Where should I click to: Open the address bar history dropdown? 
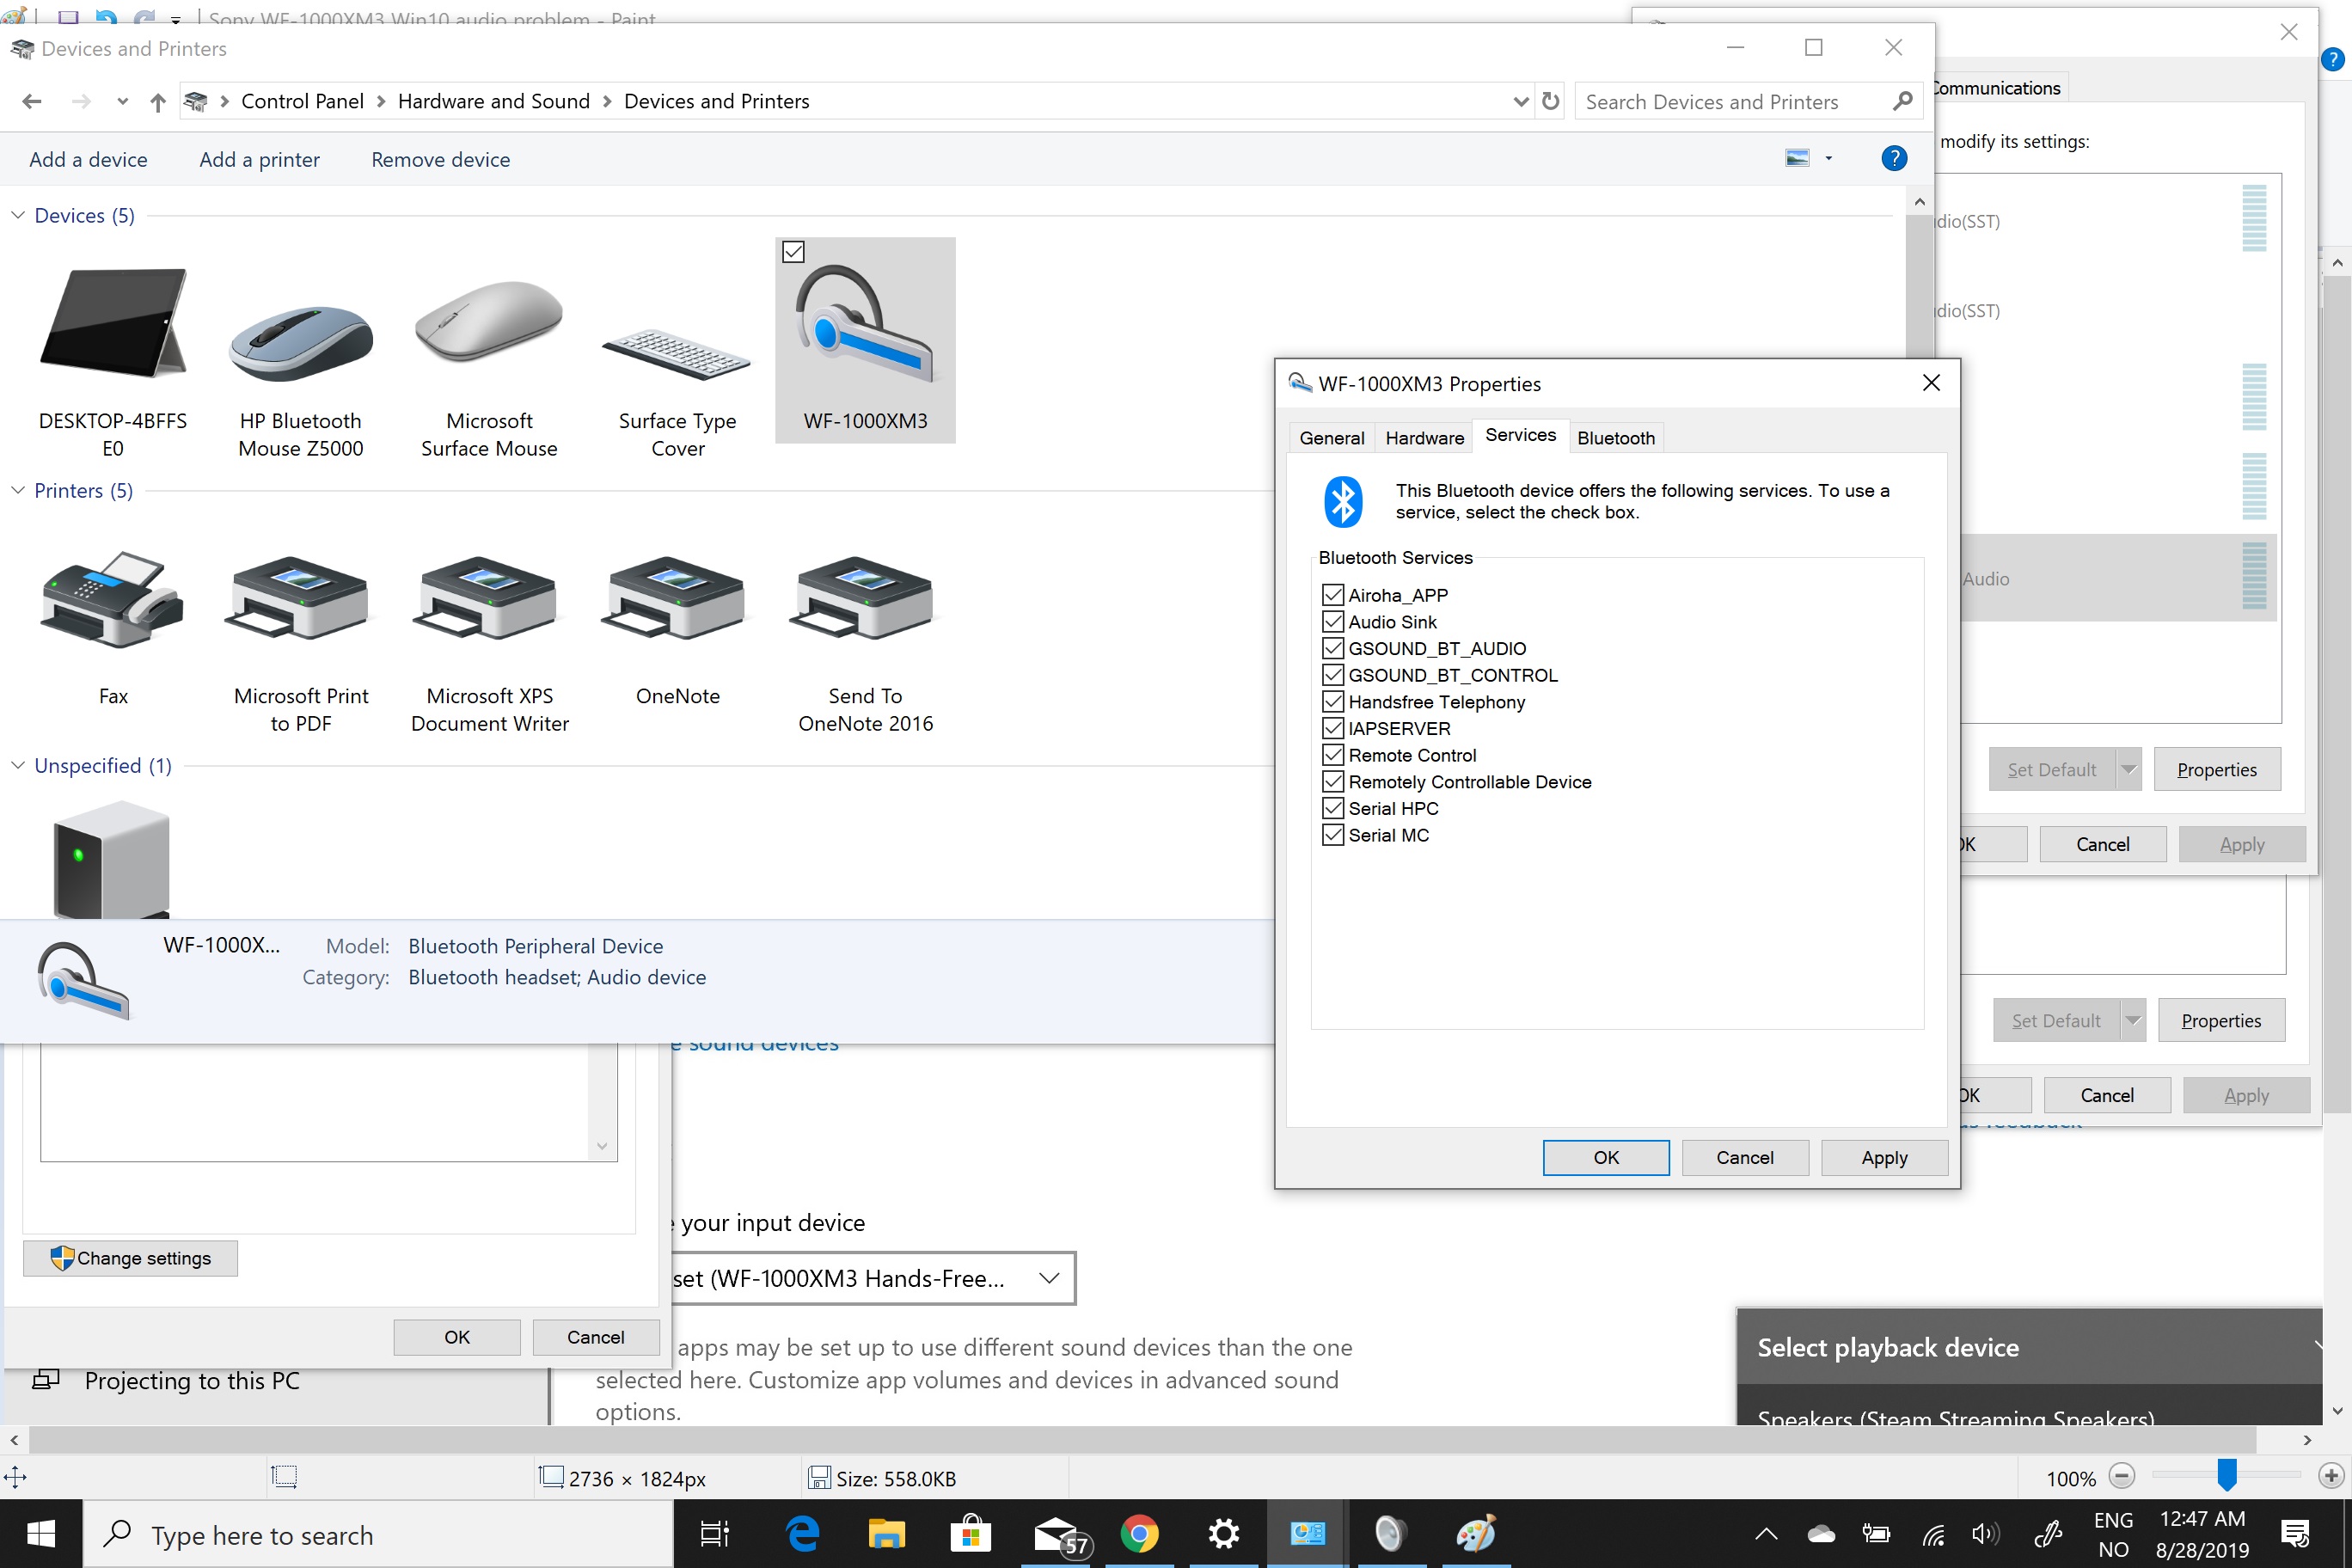(x=1520, y=101)
